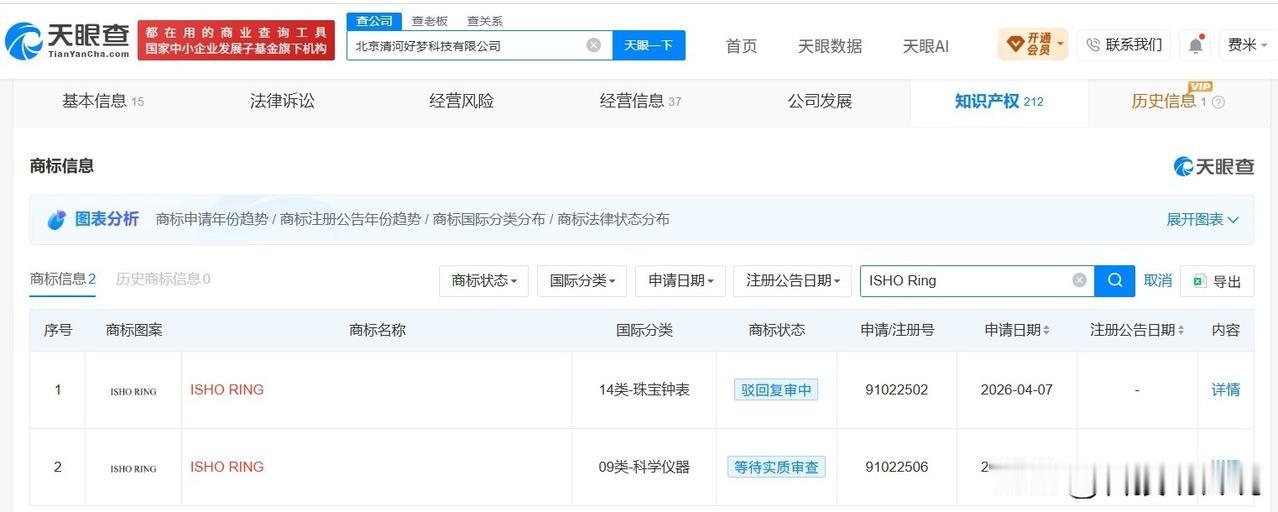Open the 费米 account dropdown
This screenshot has height=512, width=1278.
[x=1246, y=45]
